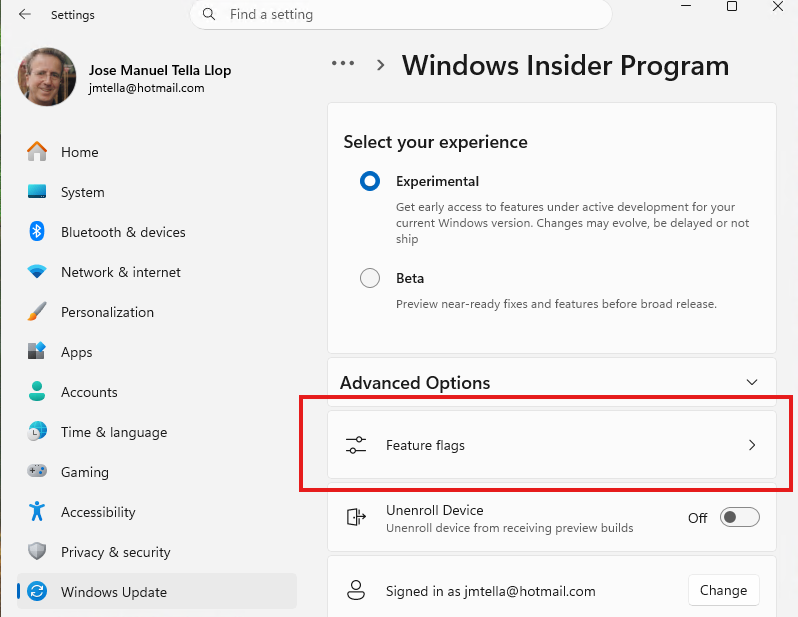Click the back arrow in title bar
Screen dimensions: 798x617
pyautogui.click(x=25, y=15)
